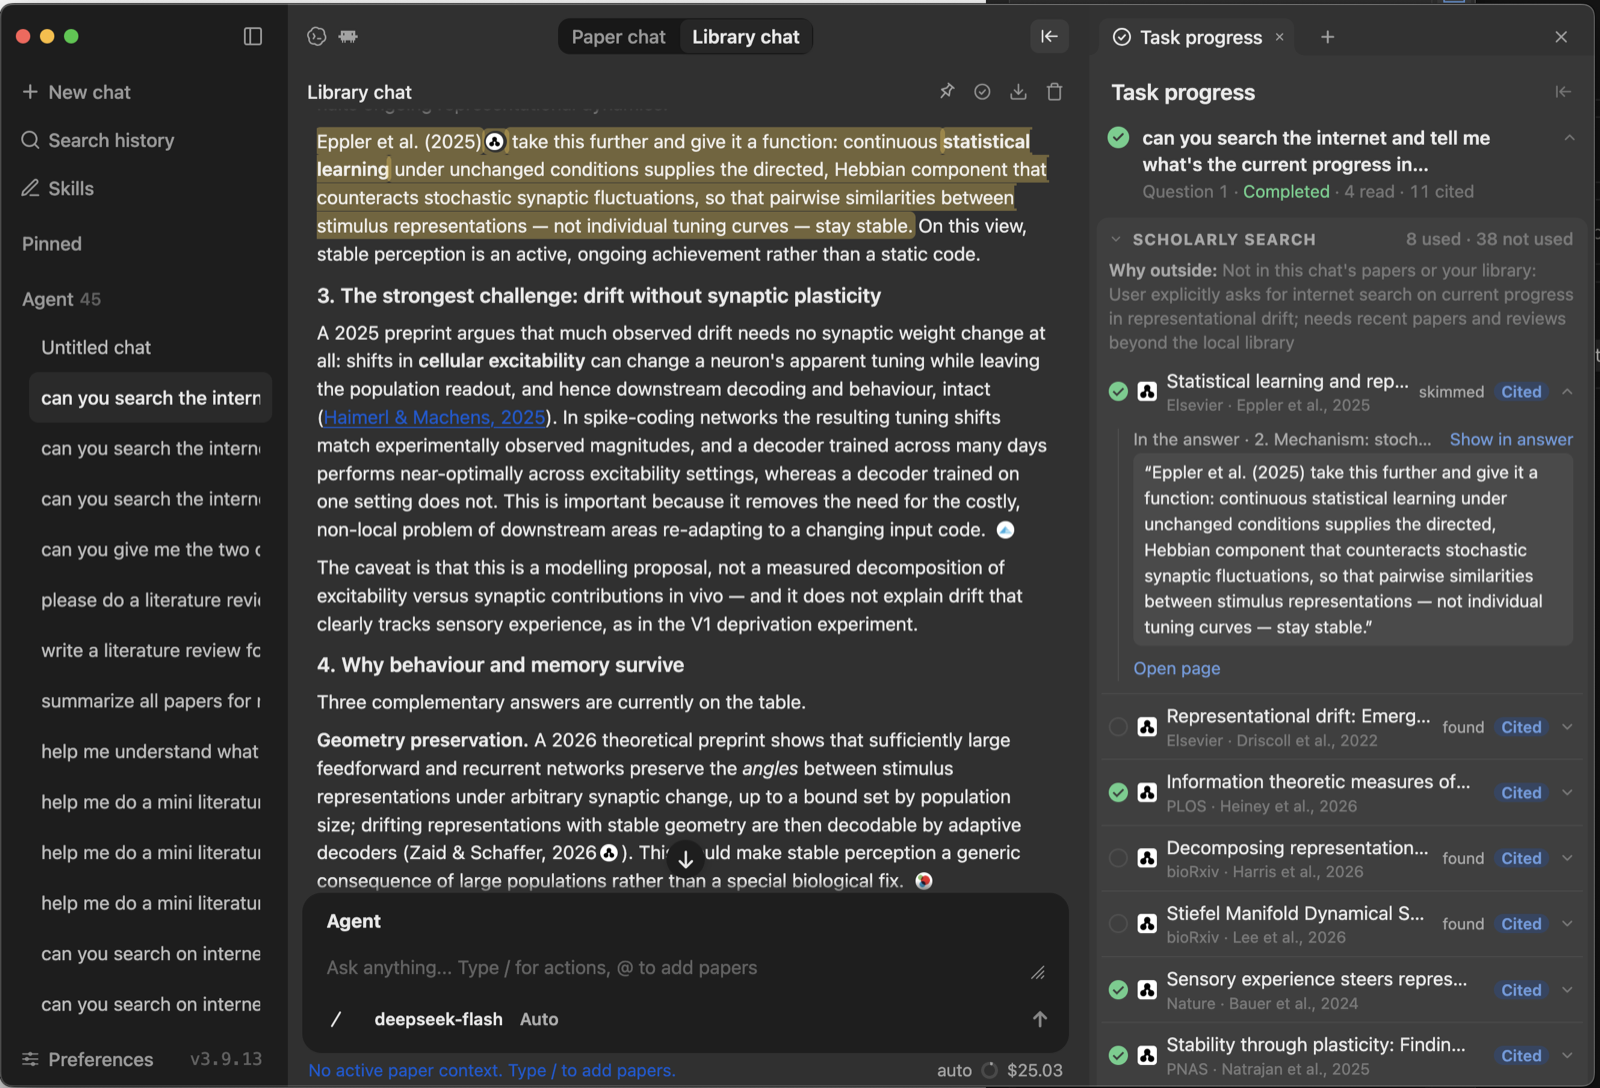Click the pin icon in Library chat header

(946, 92)
